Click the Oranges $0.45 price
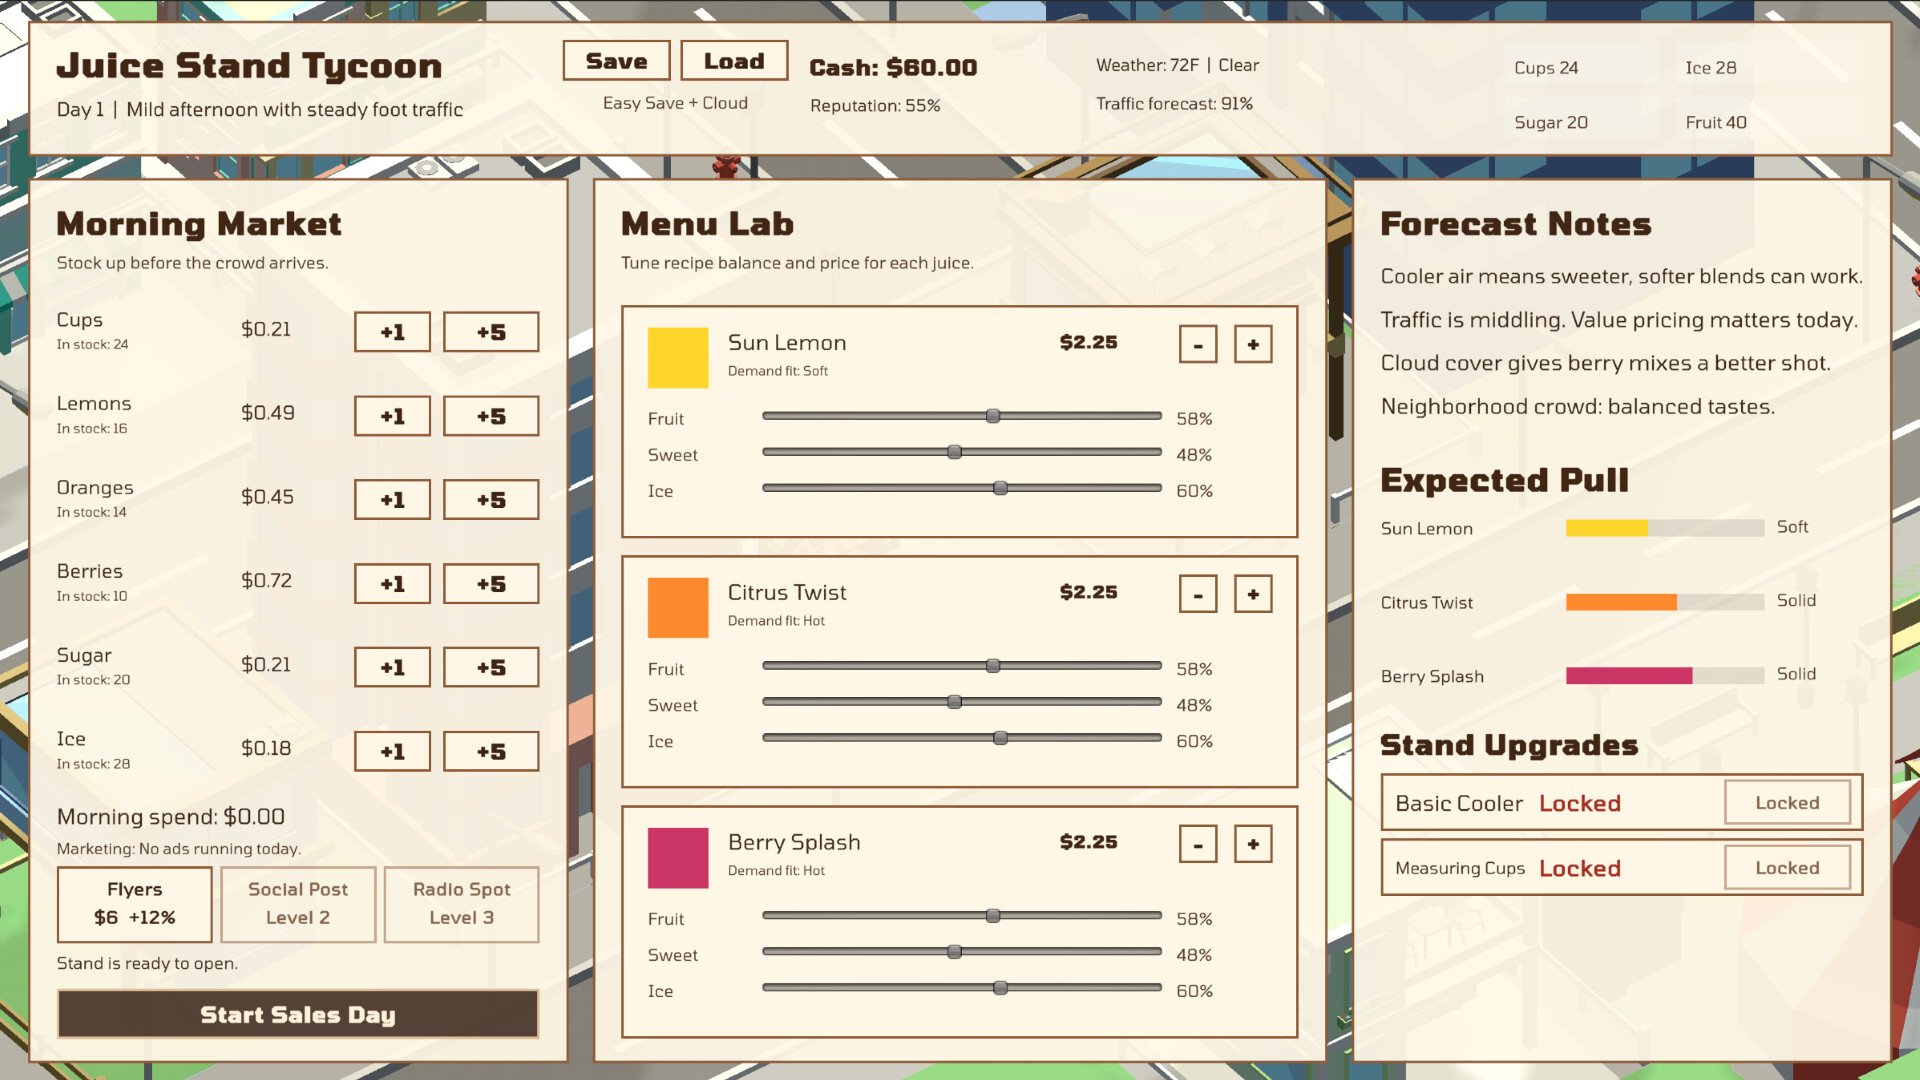The width and height of the screenshot is (1920, 1080). coord(267,497)
